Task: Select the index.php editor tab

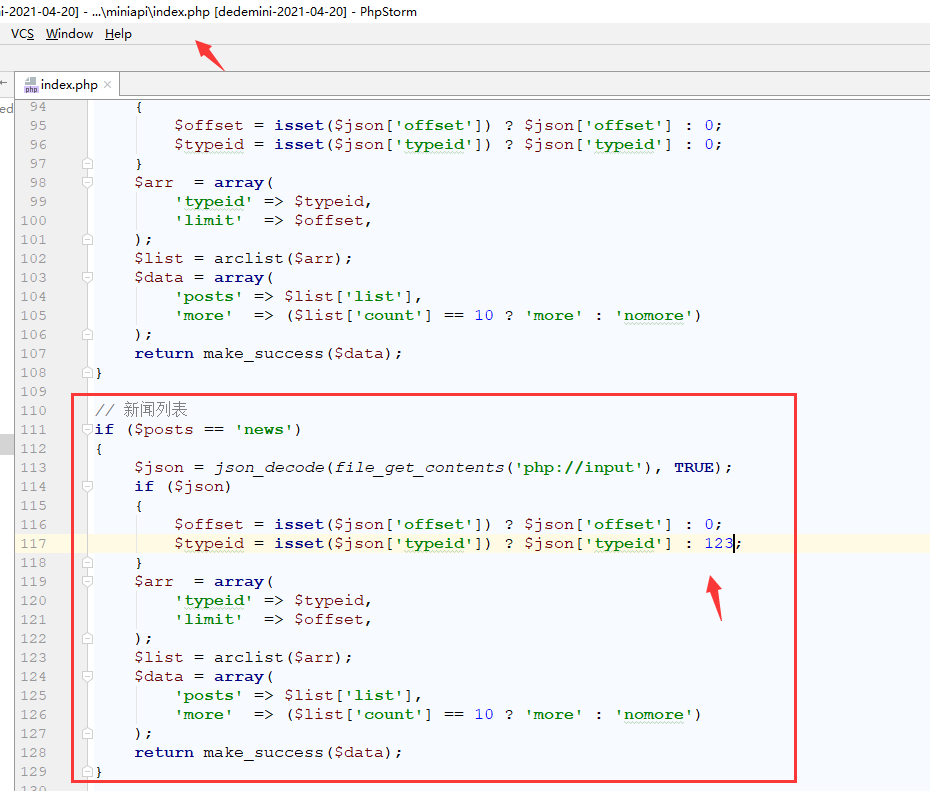Action: click(x=69, y=85)
